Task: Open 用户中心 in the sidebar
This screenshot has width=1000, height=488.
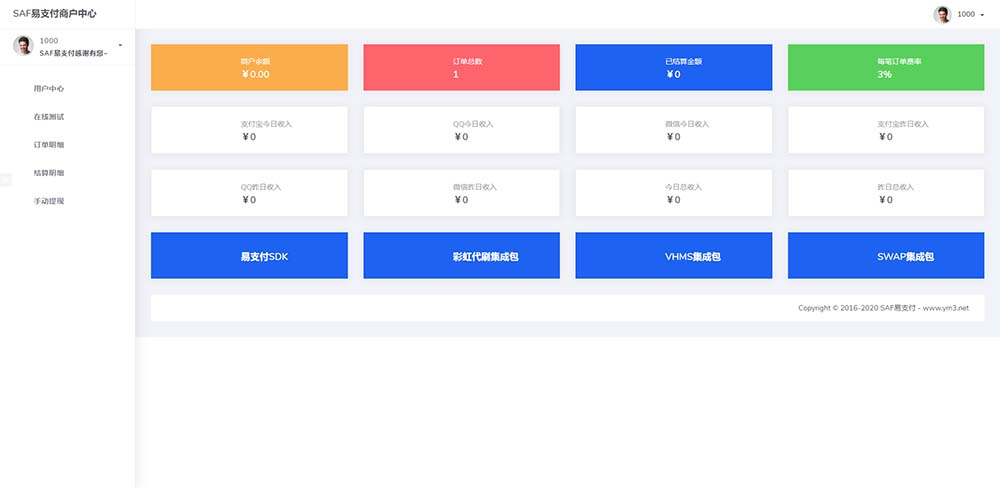Action: point(48,89)
